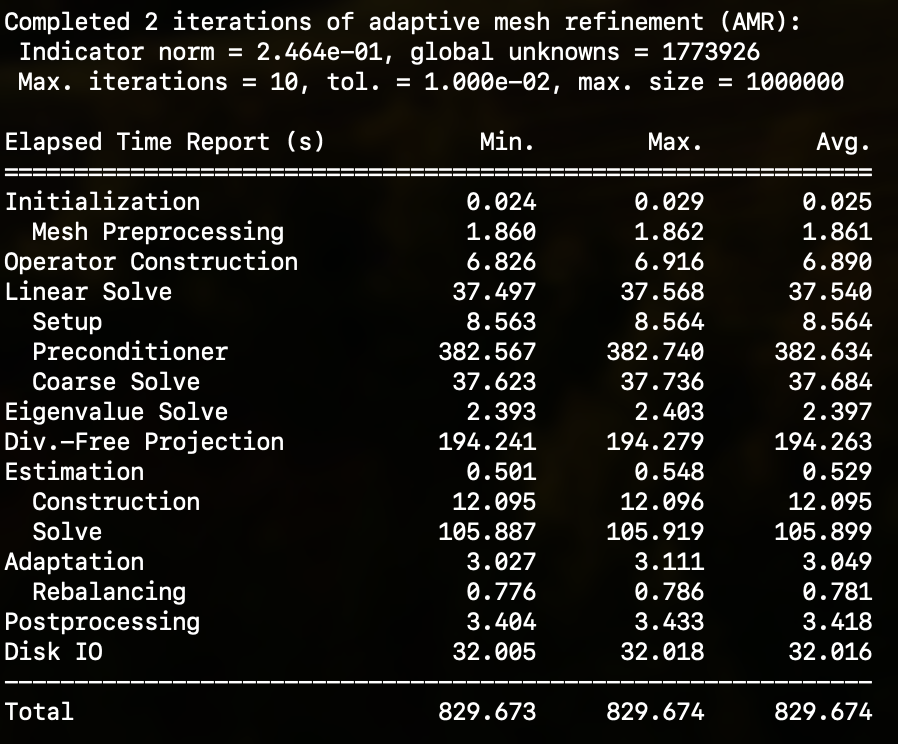Click the 'Min.' column header
Image resolution: width=898 pixels, height=744 pixels.
point(507,142)
